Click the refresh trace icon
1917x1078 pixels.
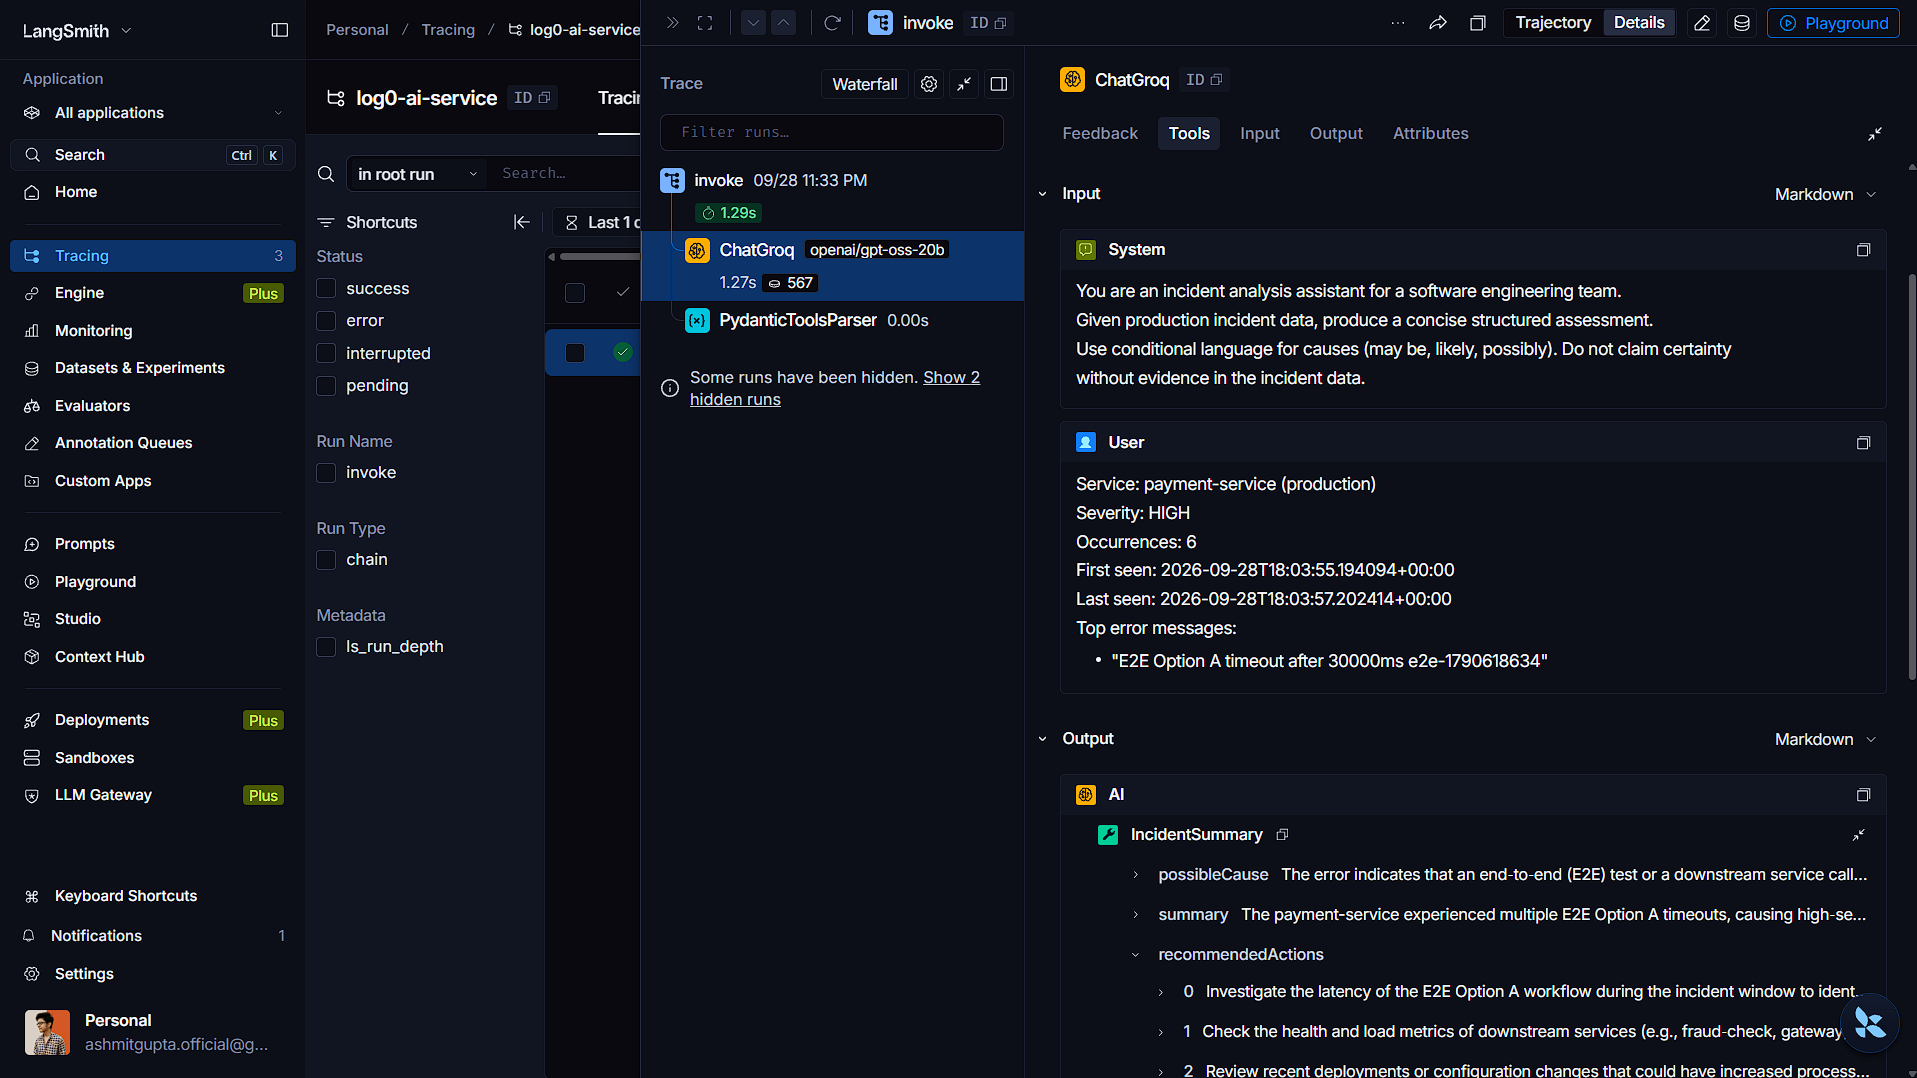(x=832, y=23)
